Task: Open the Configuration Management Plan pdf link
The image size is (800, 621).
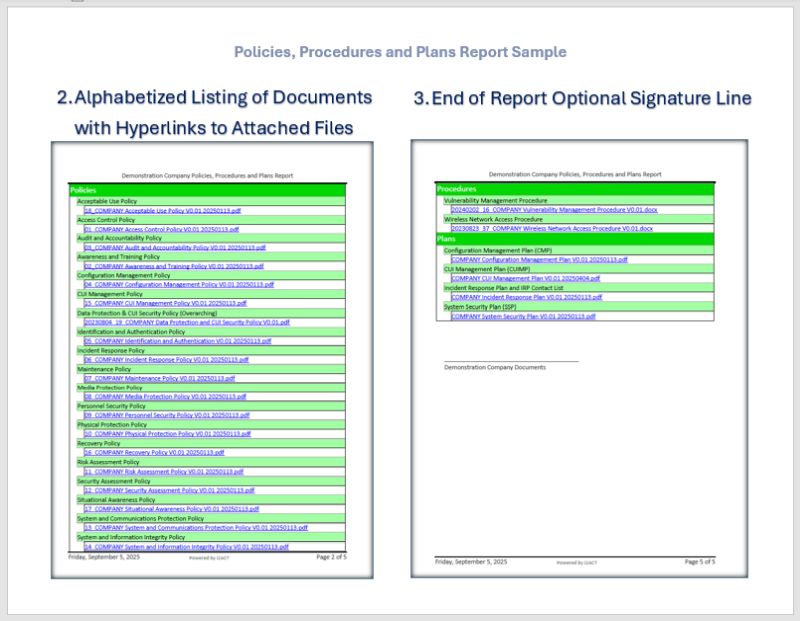Action: click(x=539, y=259)
